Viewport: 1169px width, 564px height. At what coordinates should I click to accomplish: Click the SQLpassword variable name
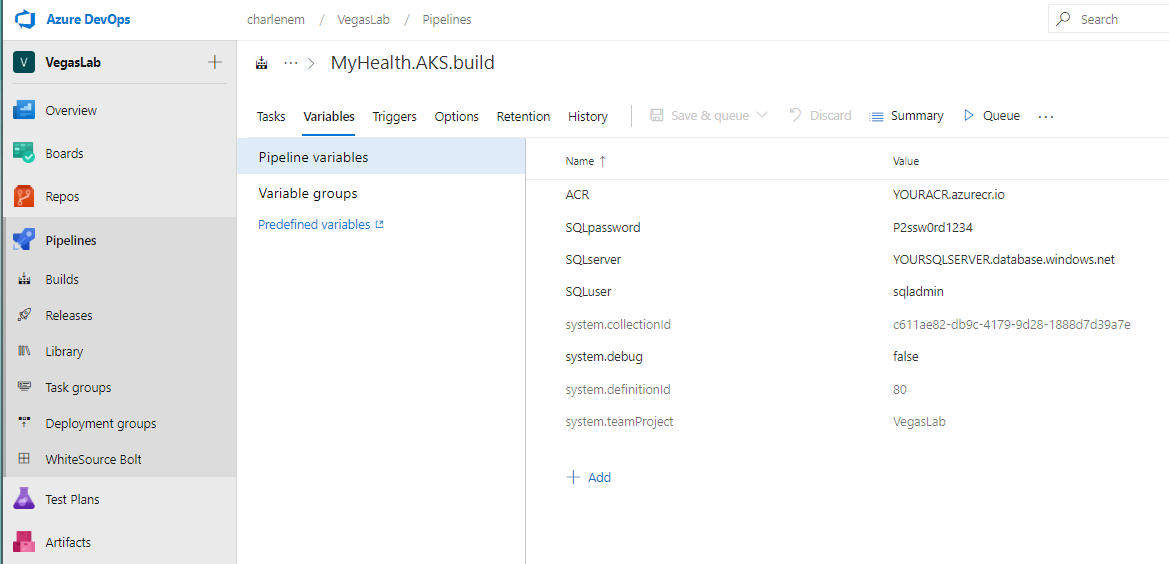[x=603, y=227]
